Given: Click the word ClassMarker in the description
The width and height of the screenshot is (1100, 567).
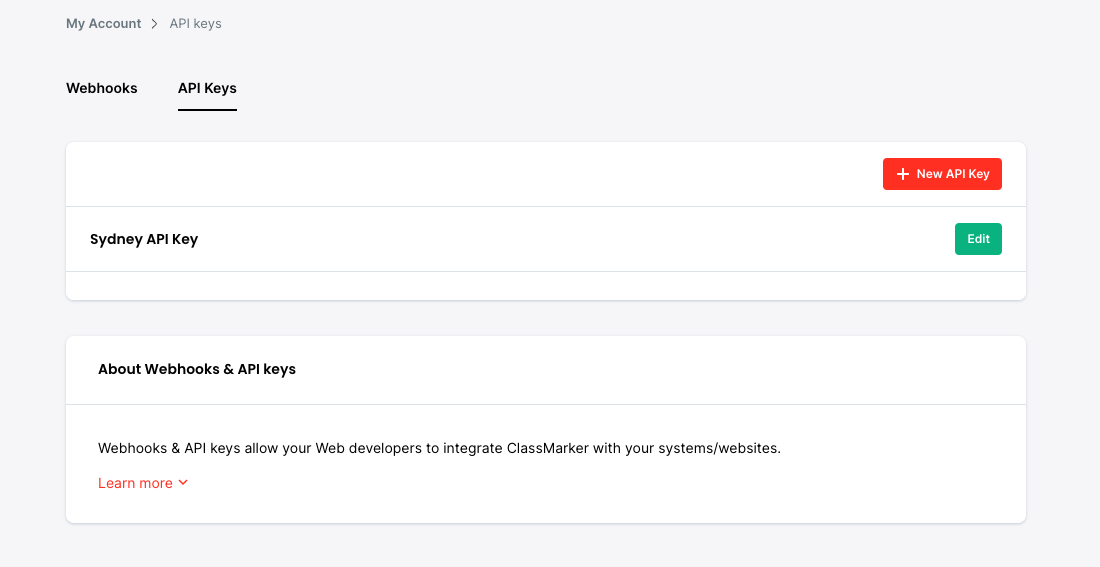Looking at the screenshot, I should pyautogui.click(x=548, y=448).
